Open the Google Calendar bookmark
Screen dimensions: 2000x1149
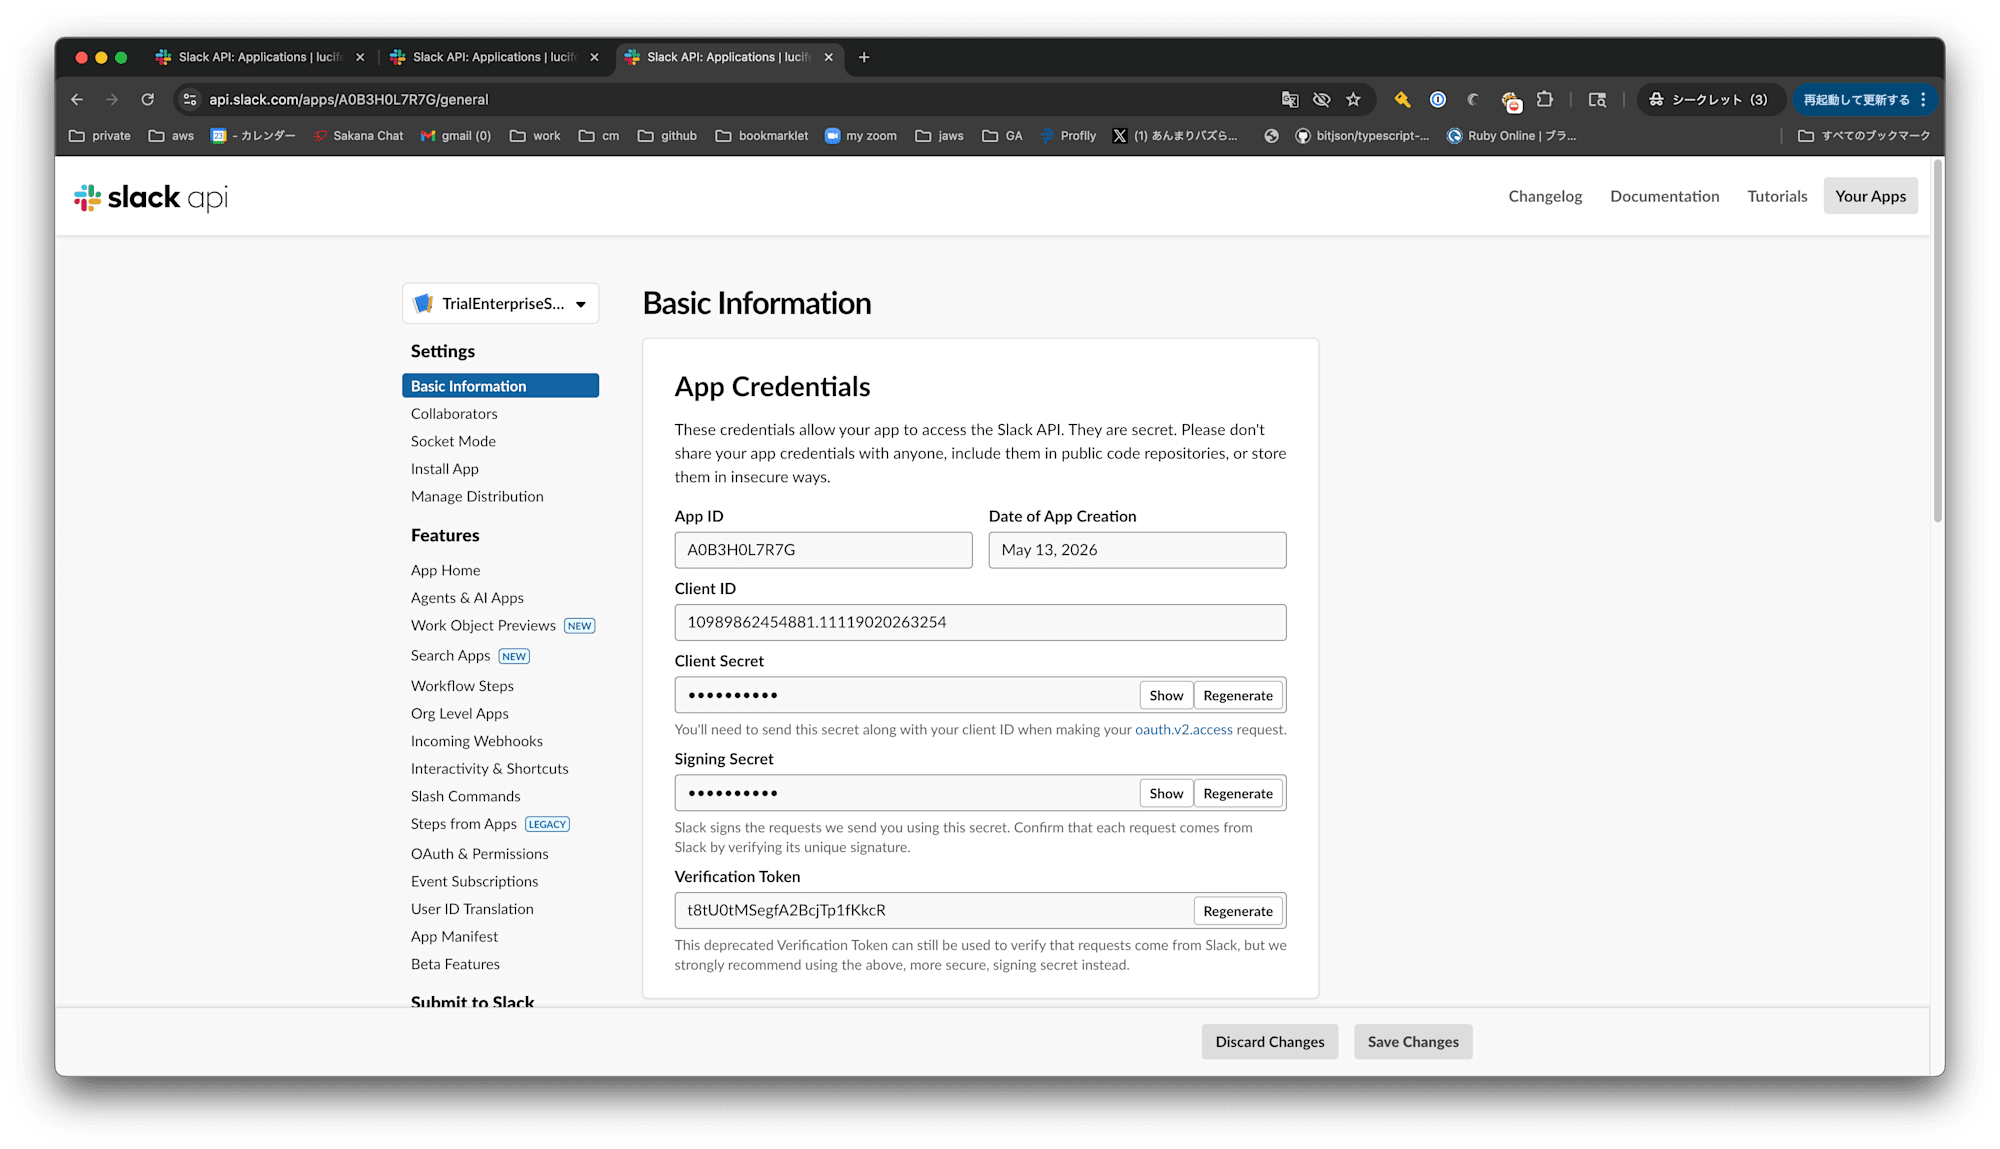tap(253, 136)
